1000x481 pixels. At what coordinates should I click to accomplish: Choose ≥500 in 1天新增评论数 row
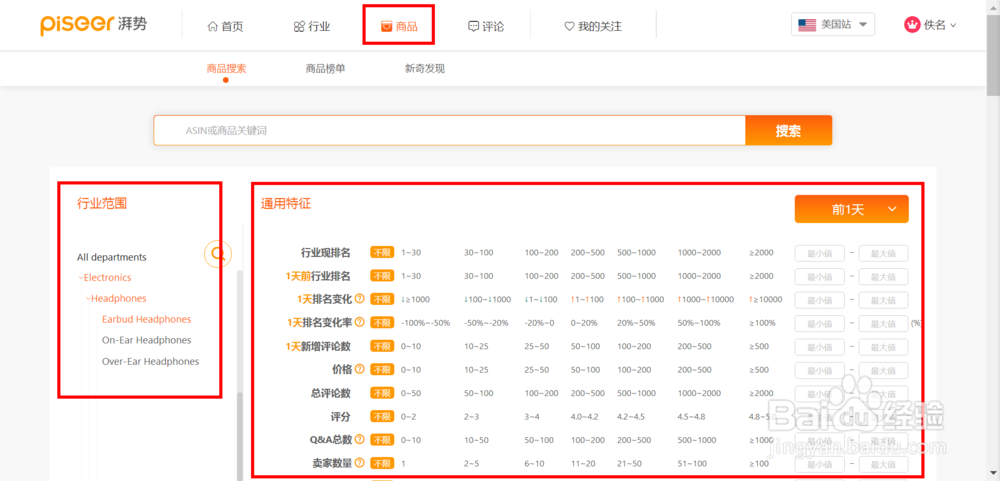tap(759, 346)
